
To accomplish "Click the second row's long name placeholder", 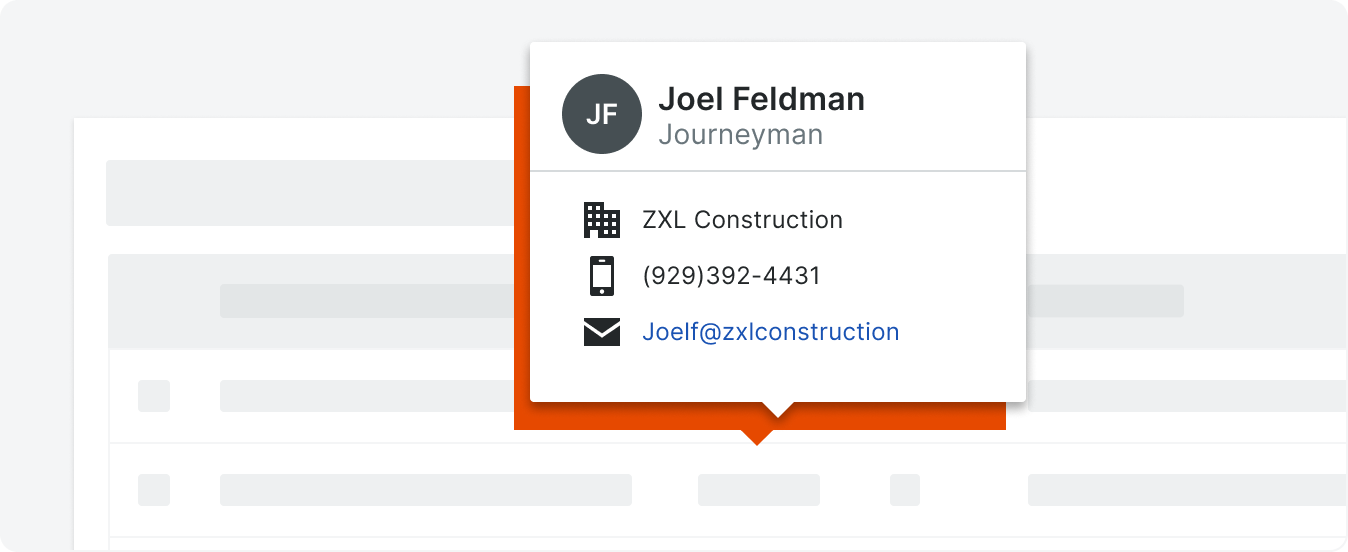I will [x=426, y=490].
